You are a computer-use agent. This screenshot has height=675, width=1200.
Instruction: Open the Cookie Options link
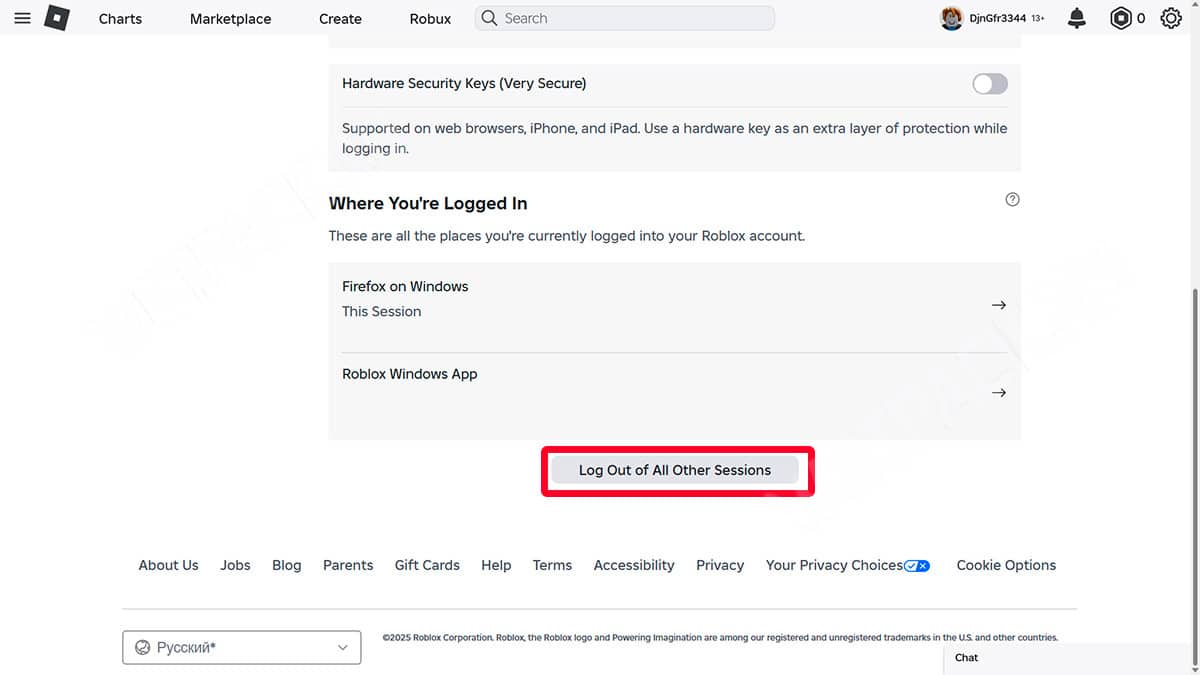[1006, 565]
